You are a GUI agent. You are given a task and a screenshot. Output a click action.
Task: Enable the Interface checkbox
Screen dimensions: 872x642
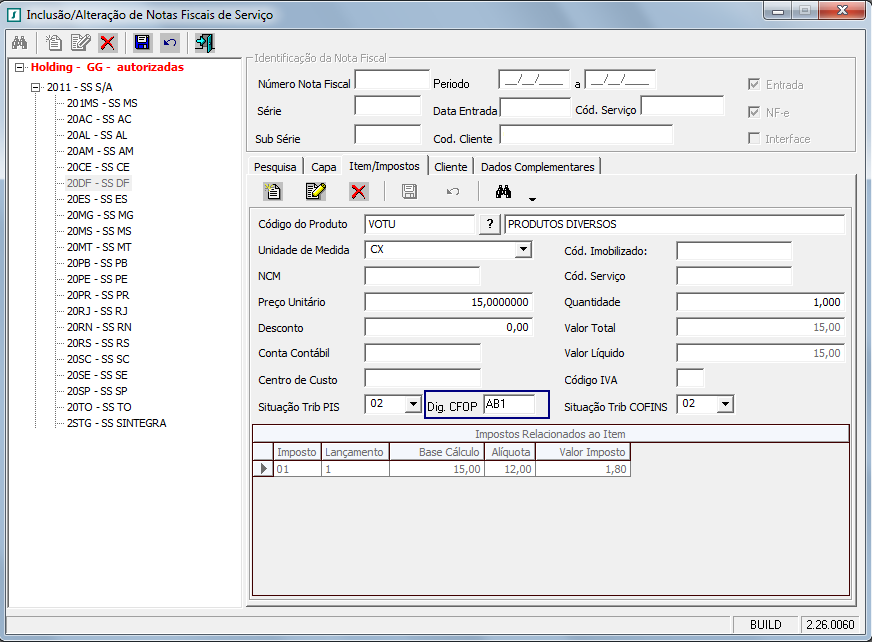click(755, 139)
